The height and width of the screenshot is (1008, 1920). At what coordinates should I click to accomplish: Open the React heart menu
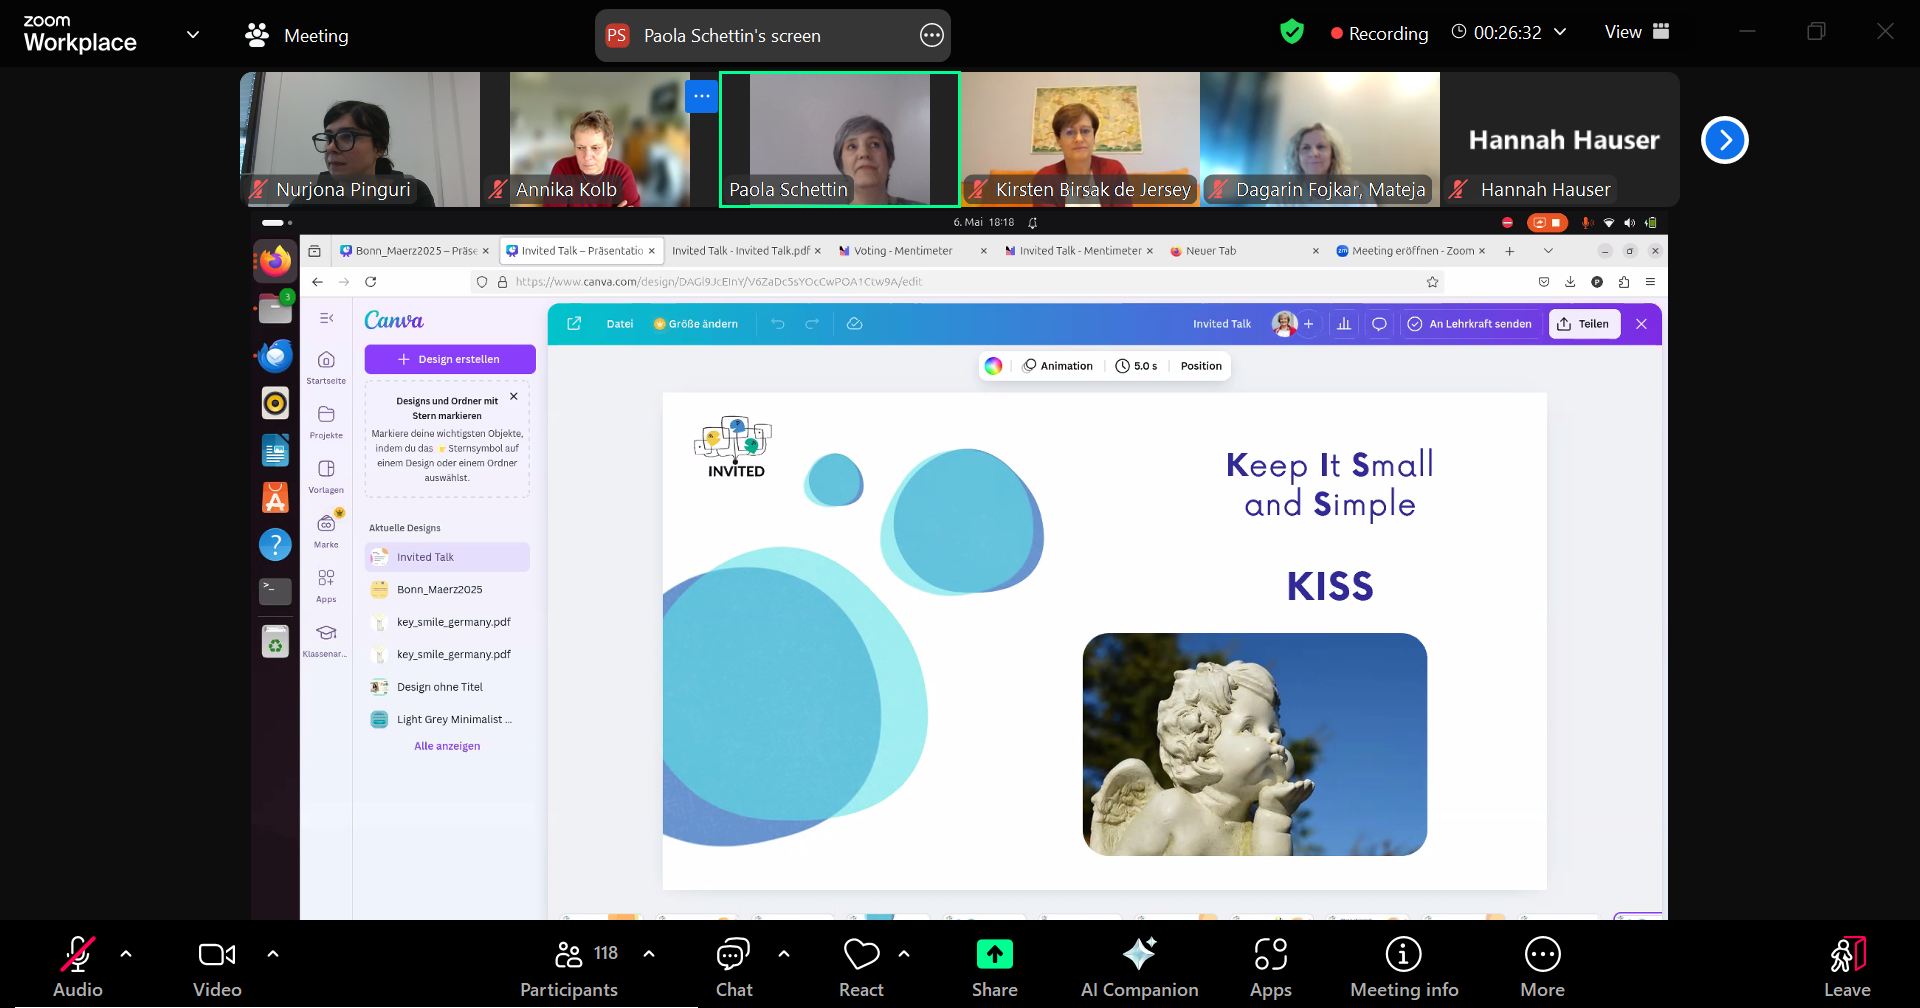tap(861, 966)
